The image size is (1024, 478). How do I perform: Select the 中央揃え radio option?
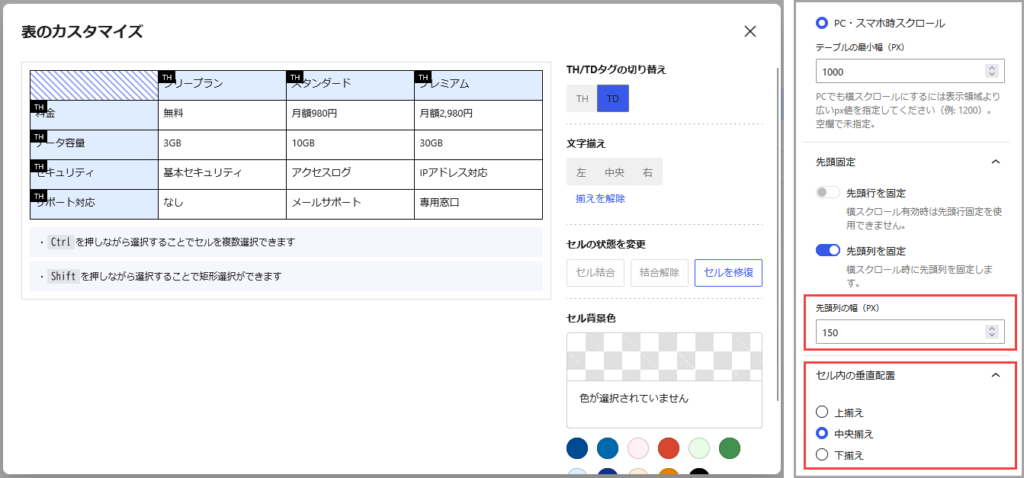(x=822, y=434)
